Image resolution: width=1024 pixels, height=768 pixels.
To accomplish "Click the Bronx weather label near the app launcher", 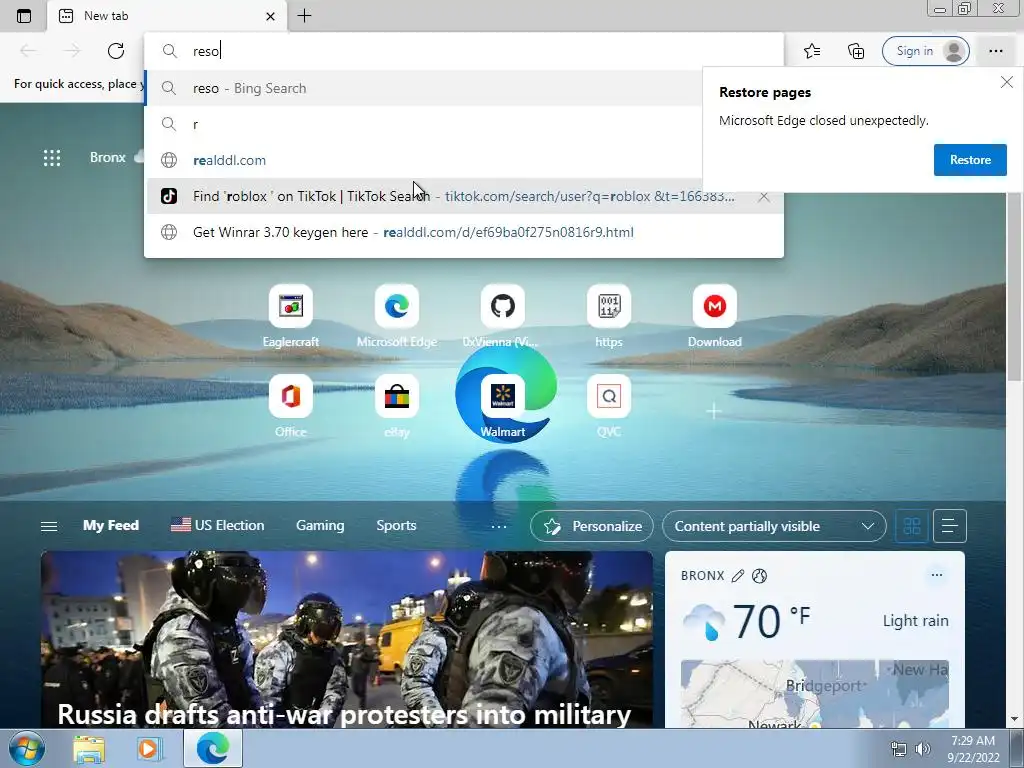I will pyautogui.click(x=108, y=157).
